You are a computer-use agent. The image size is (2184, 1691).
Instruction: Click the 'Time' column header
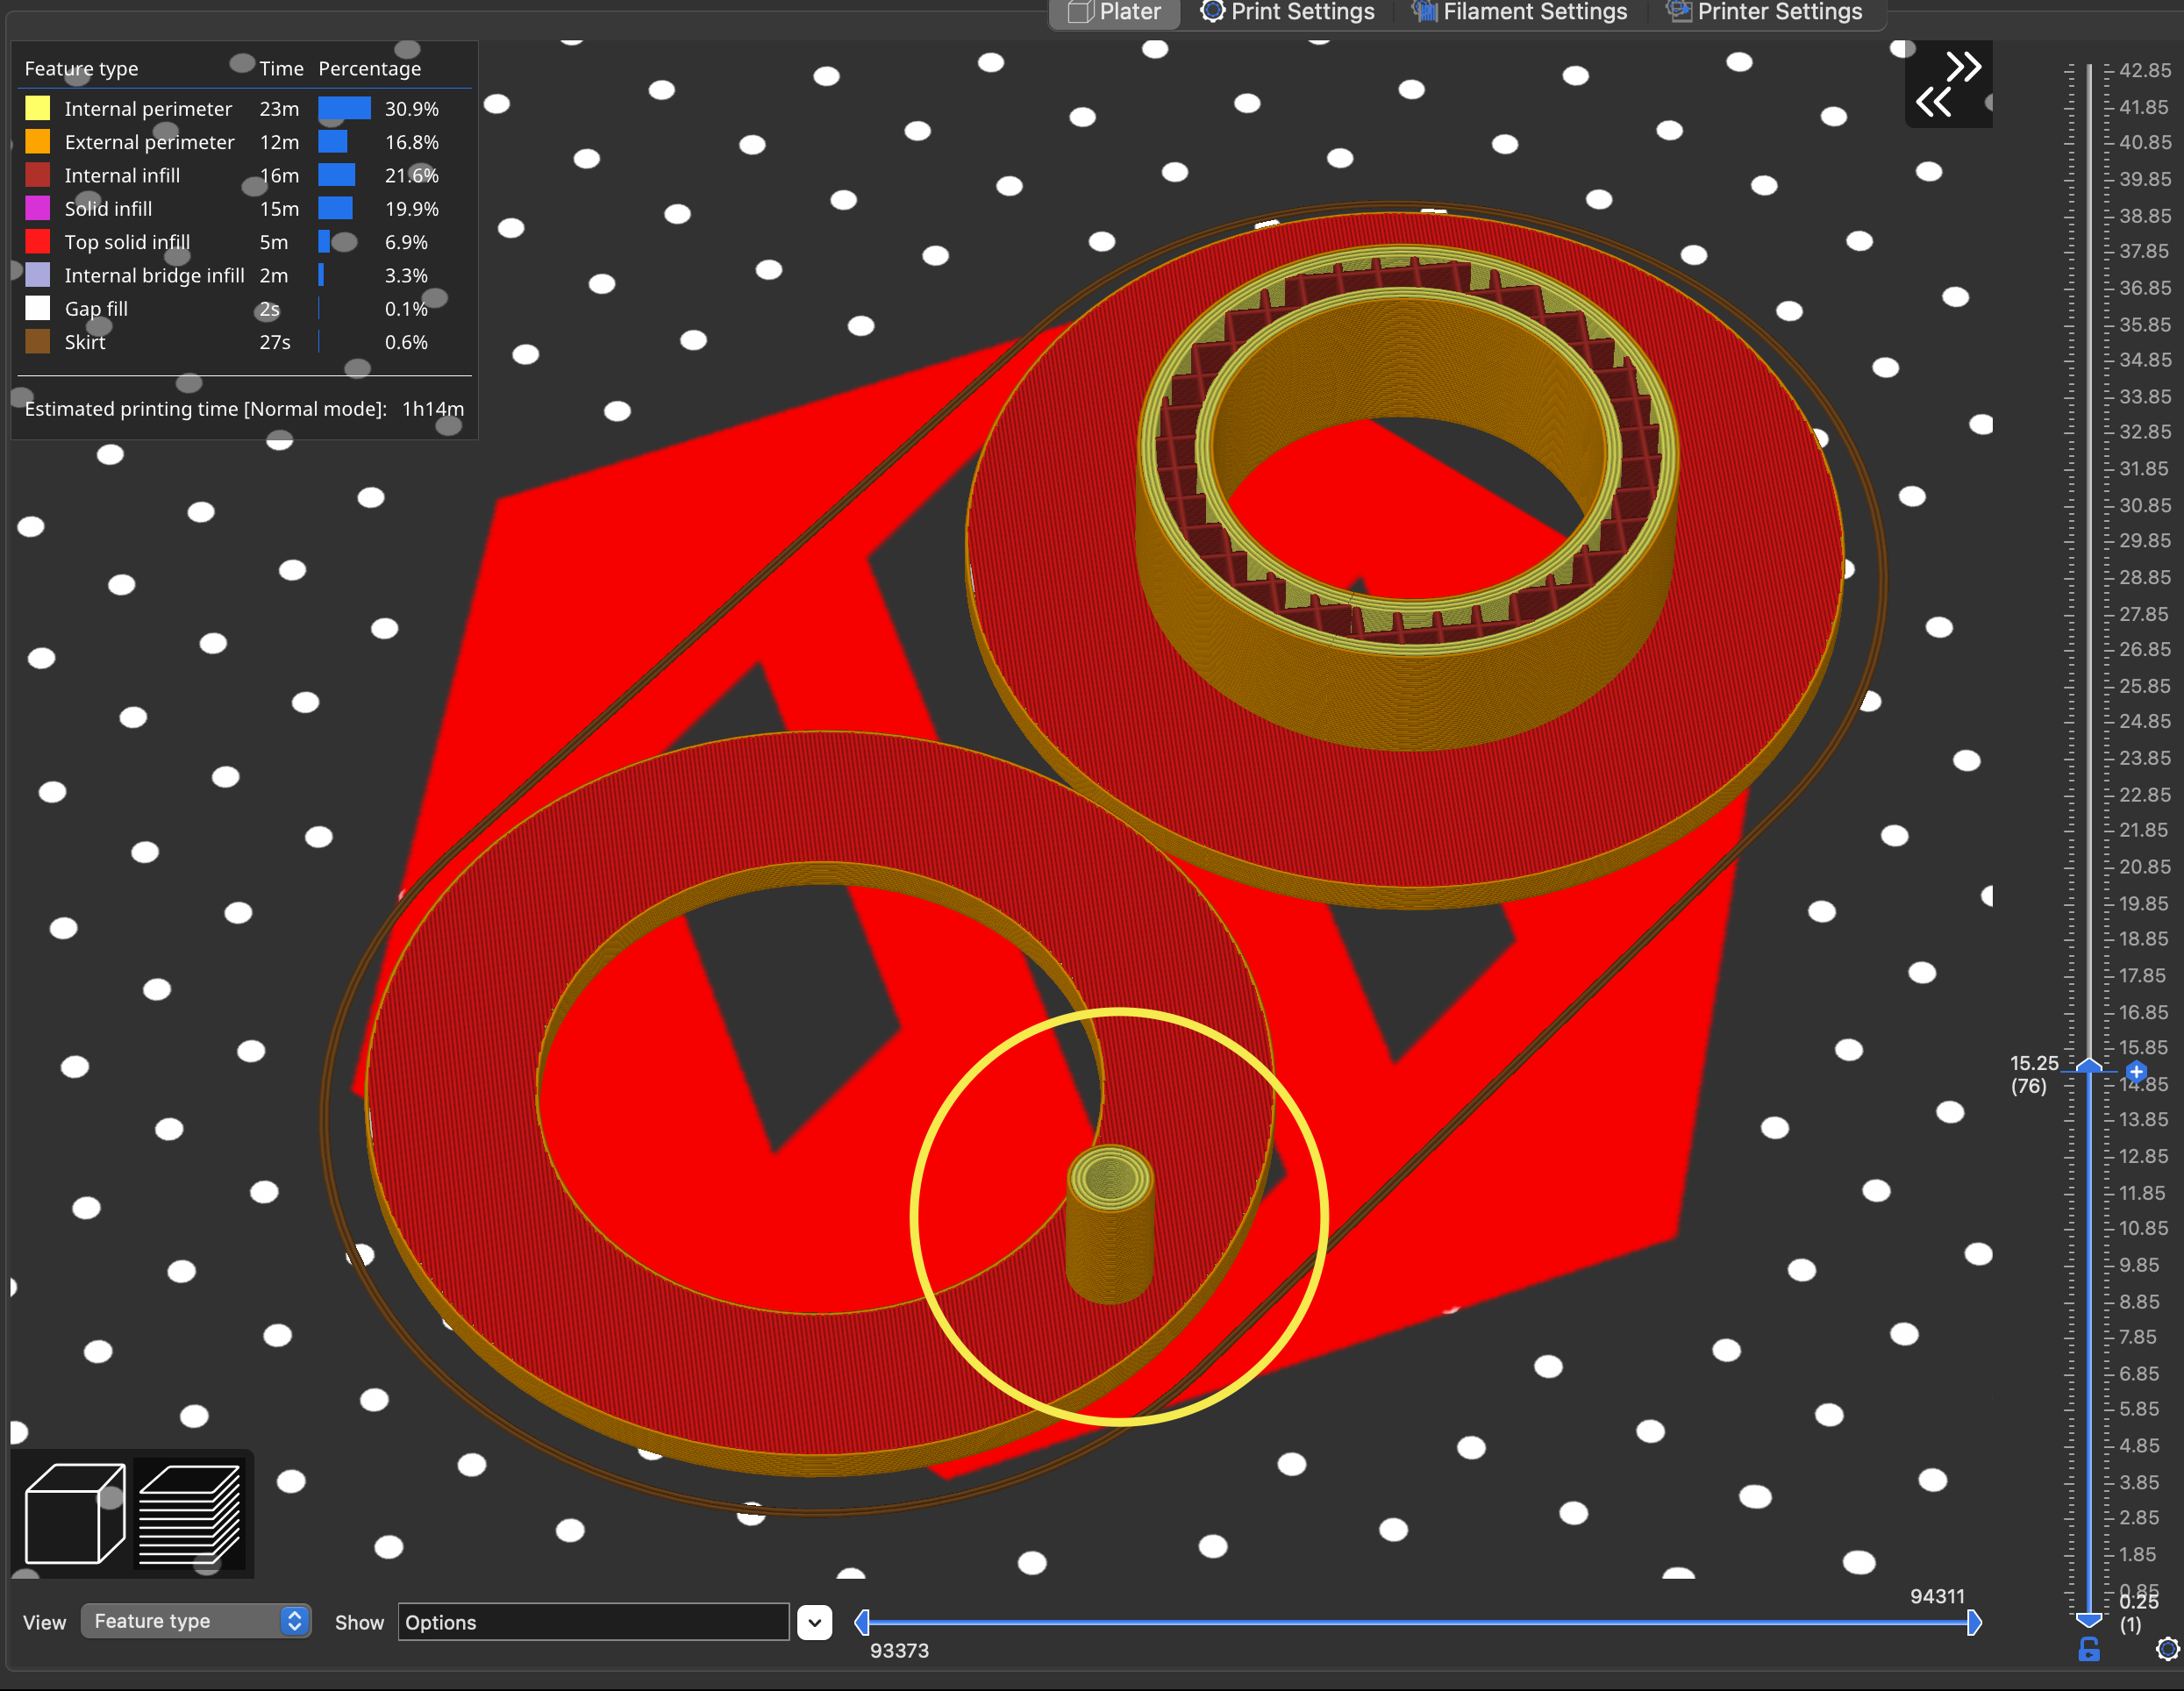click(x=281, y=69)
